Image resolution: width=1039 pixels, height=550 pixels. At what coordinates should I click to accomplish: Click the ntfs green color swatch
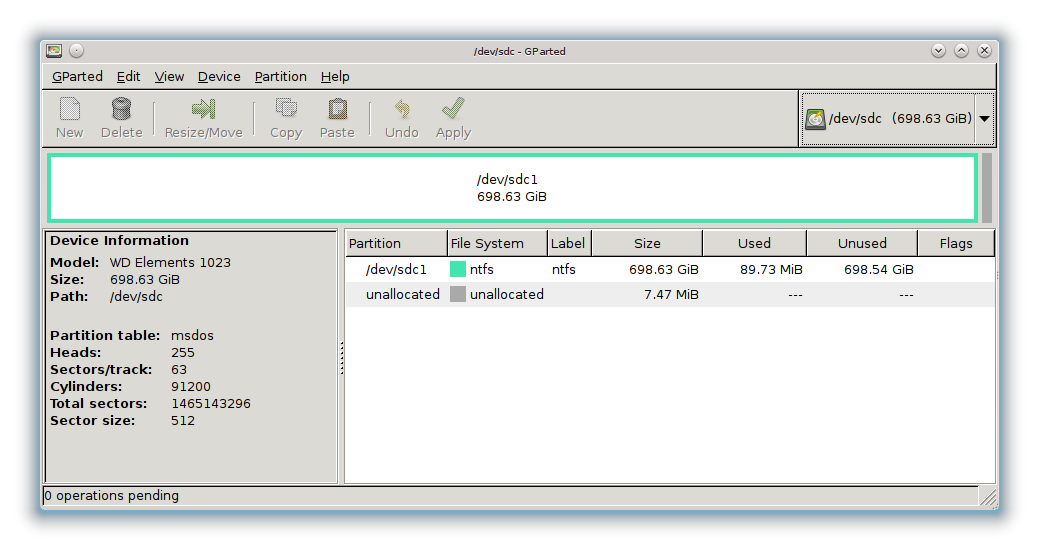(x=458, y=269)
